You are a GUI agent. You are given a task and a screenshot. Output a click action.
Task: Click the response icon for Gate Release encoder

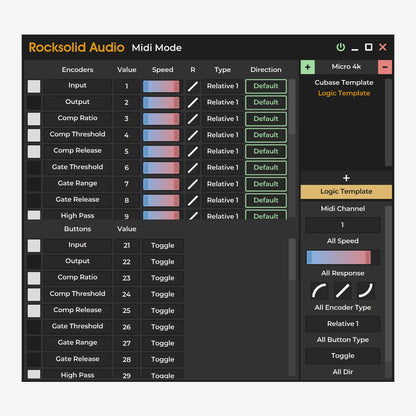tap(193, 200)
